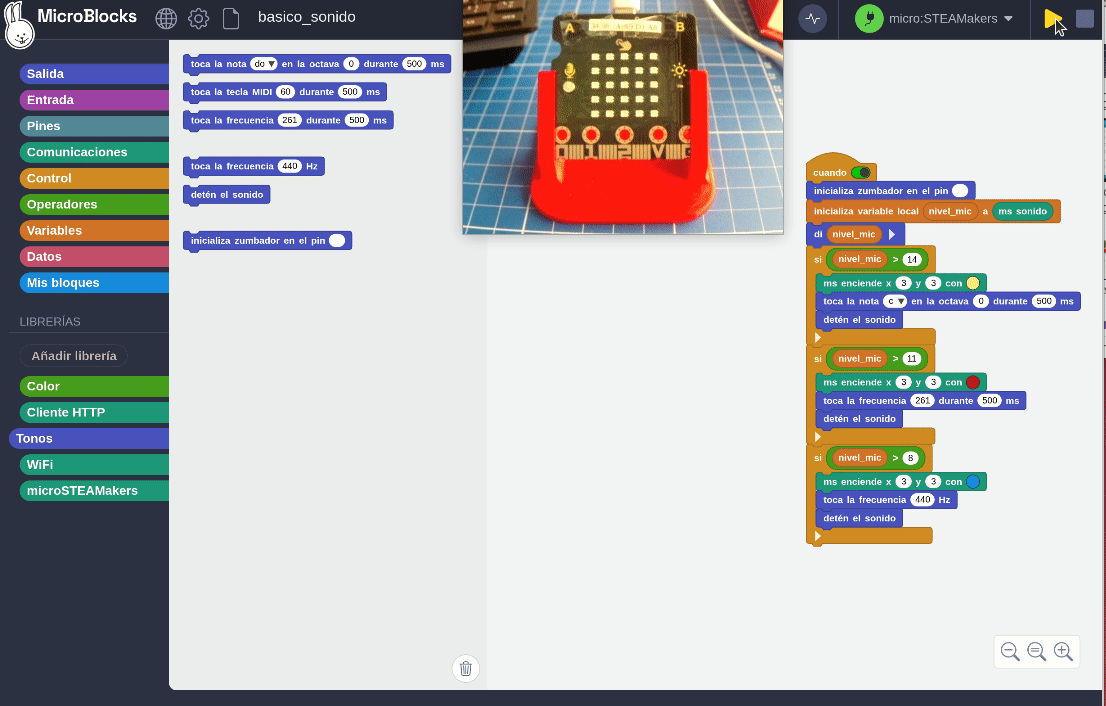Screen dimensions: 1106x706
Task: Start the program with yellow play arrow
Action: [x=1052, y=18]
